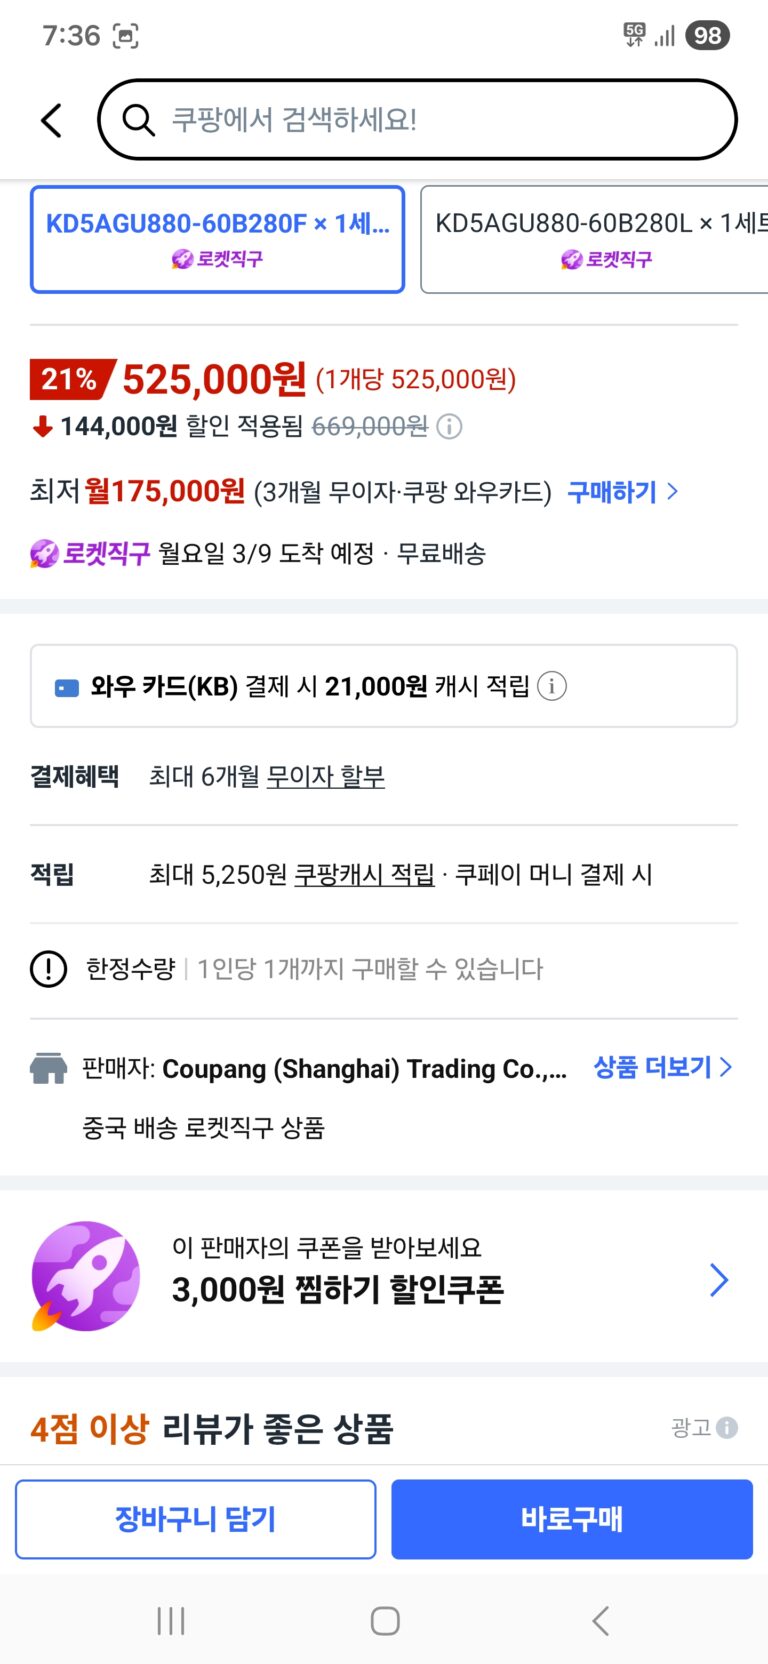This screenshot has width=768, height=1664.
Task: Tap the magnifying glass search icon
Action: [138, 120]
